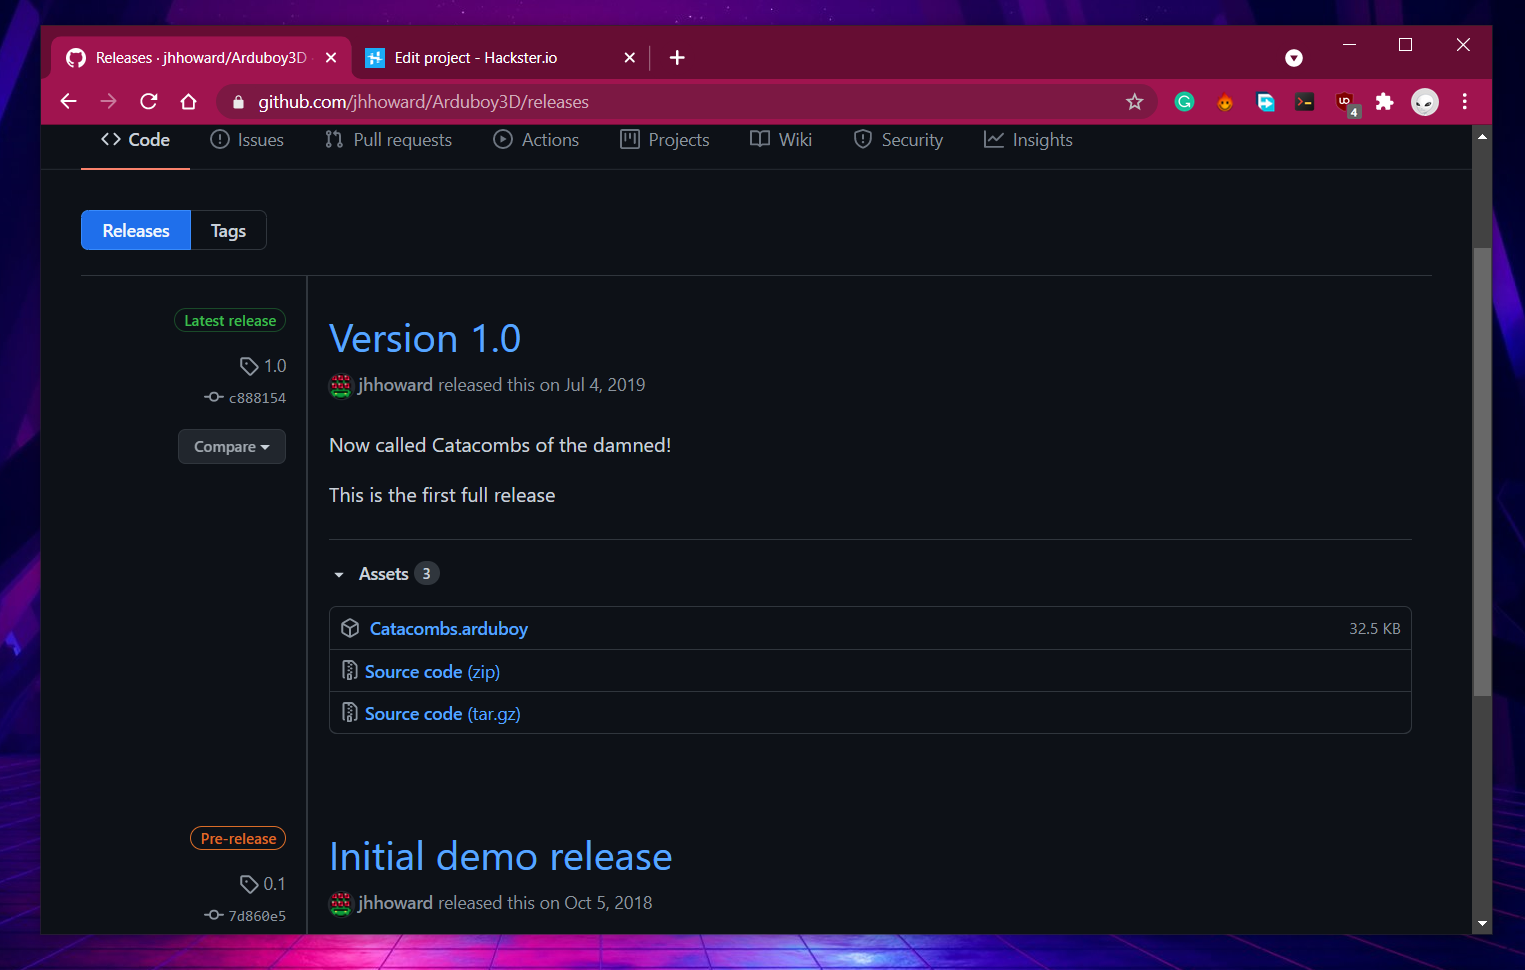Screen dimensions: 1525x970
Task: Download Source code (zip)
Action: pyautogui.click(x=432, y=671)
